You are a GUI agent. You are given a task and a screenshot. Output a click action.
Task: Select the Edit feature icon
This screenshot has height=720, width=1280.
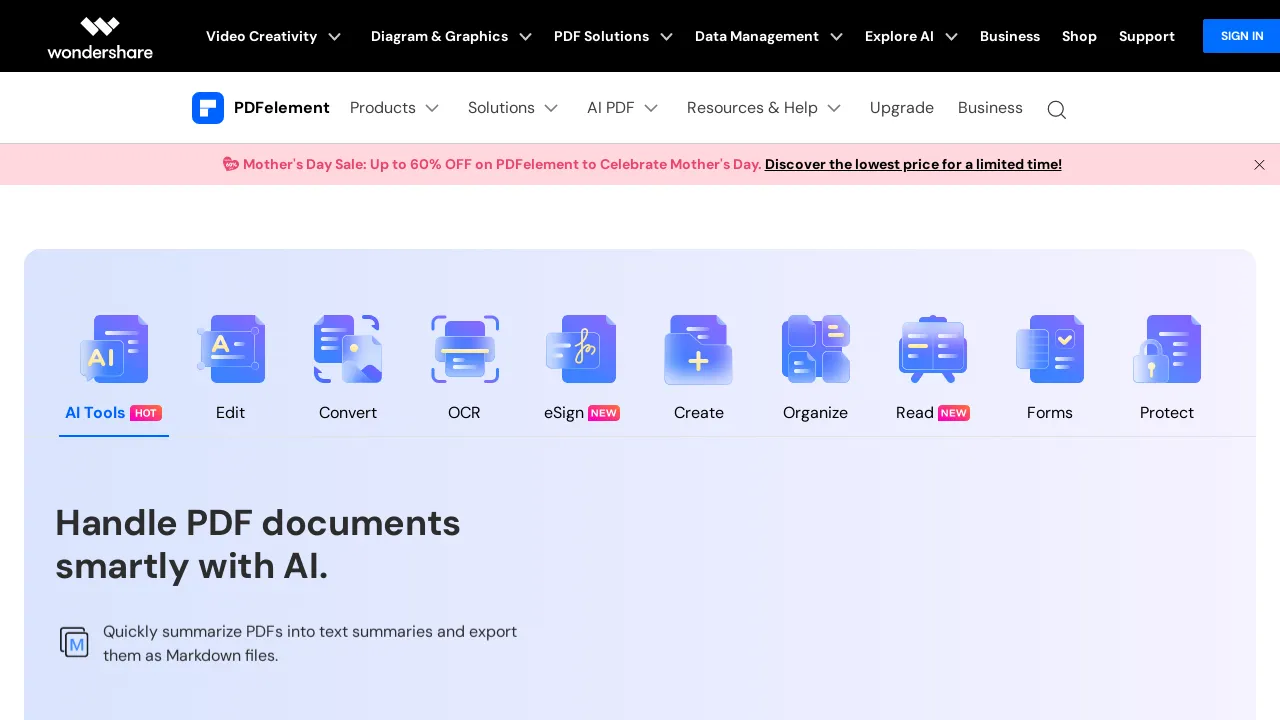click(231, 349)
